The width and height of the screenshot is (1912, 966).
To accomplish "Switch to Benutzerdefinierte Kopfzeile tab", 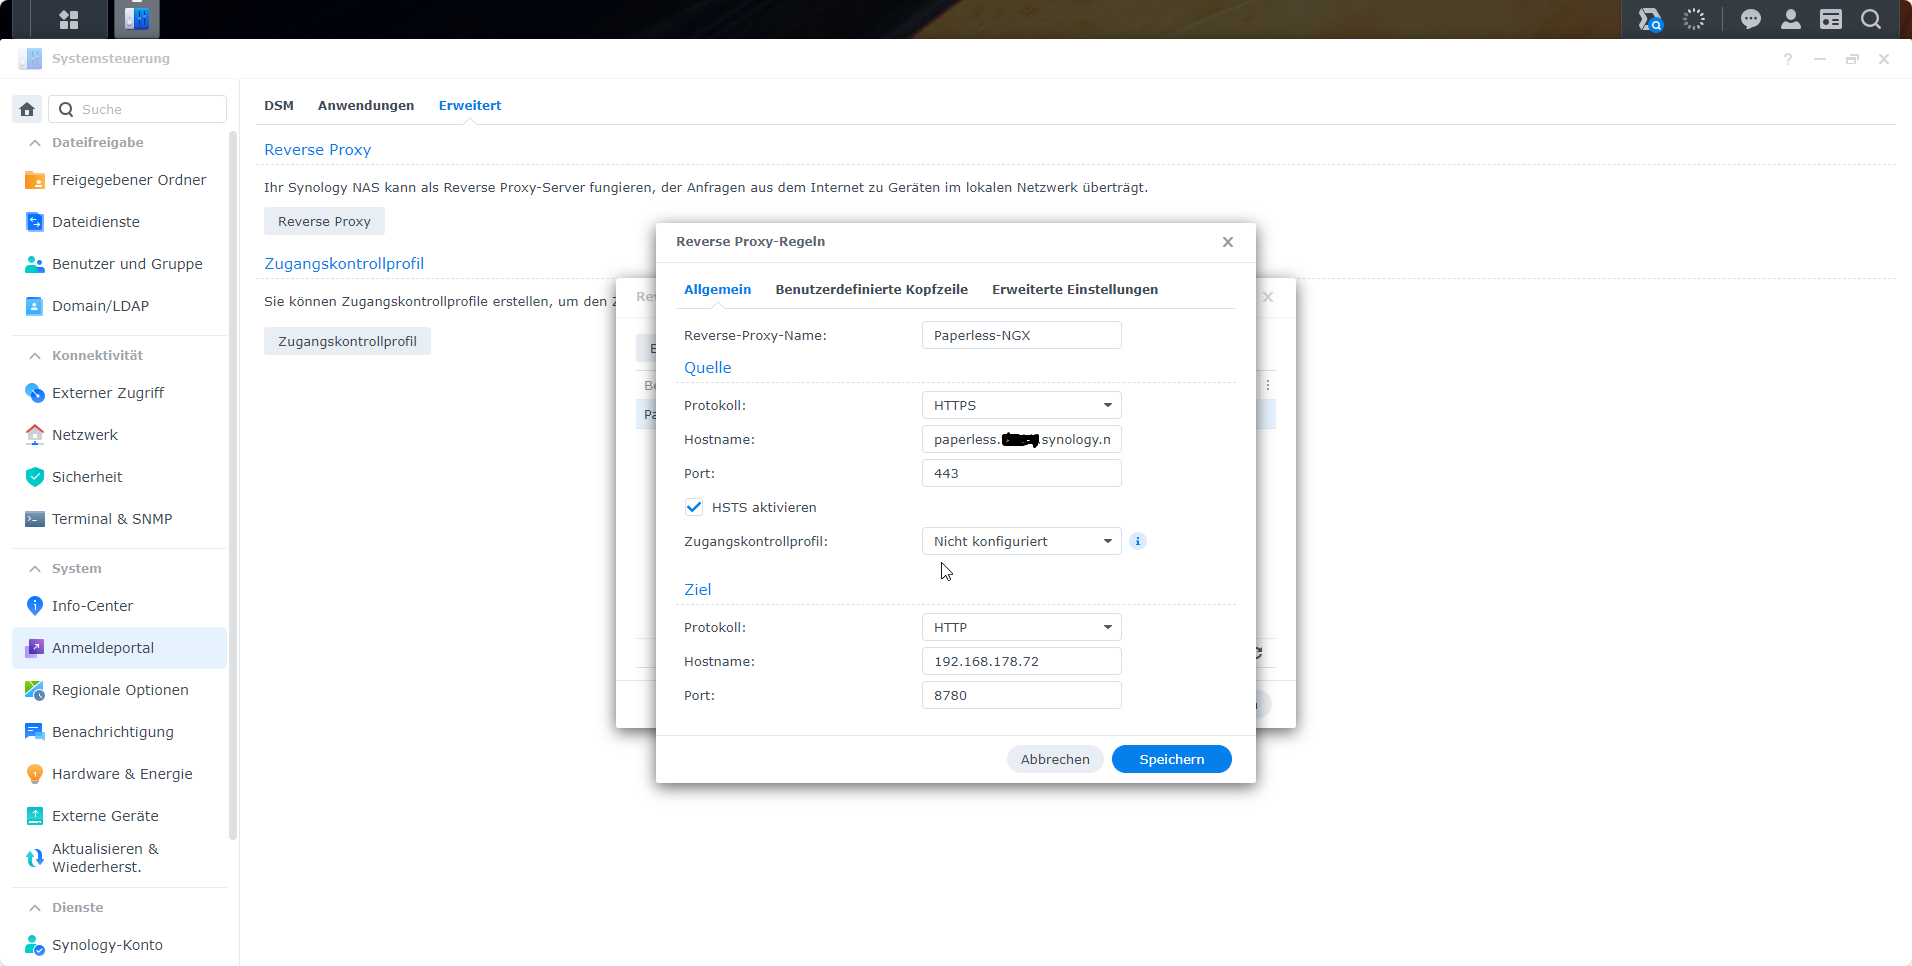I will tap(871, 289).
